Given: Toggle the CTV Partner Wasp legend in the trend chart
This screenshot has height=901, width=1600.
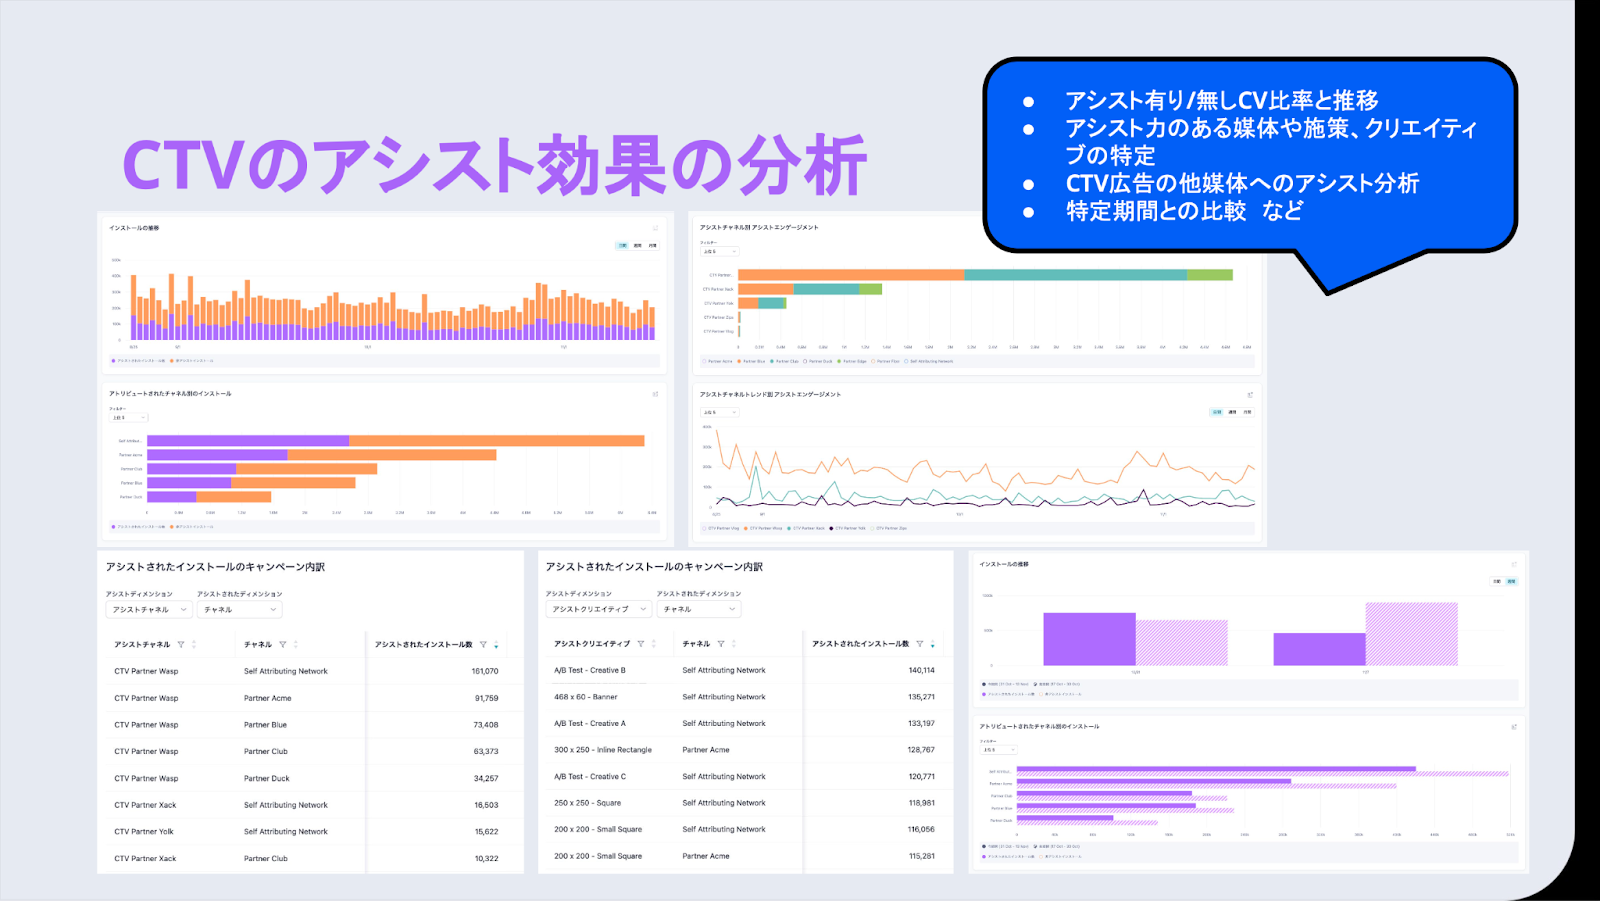Looking at the screenshot, I should click(x=763, y=528).
